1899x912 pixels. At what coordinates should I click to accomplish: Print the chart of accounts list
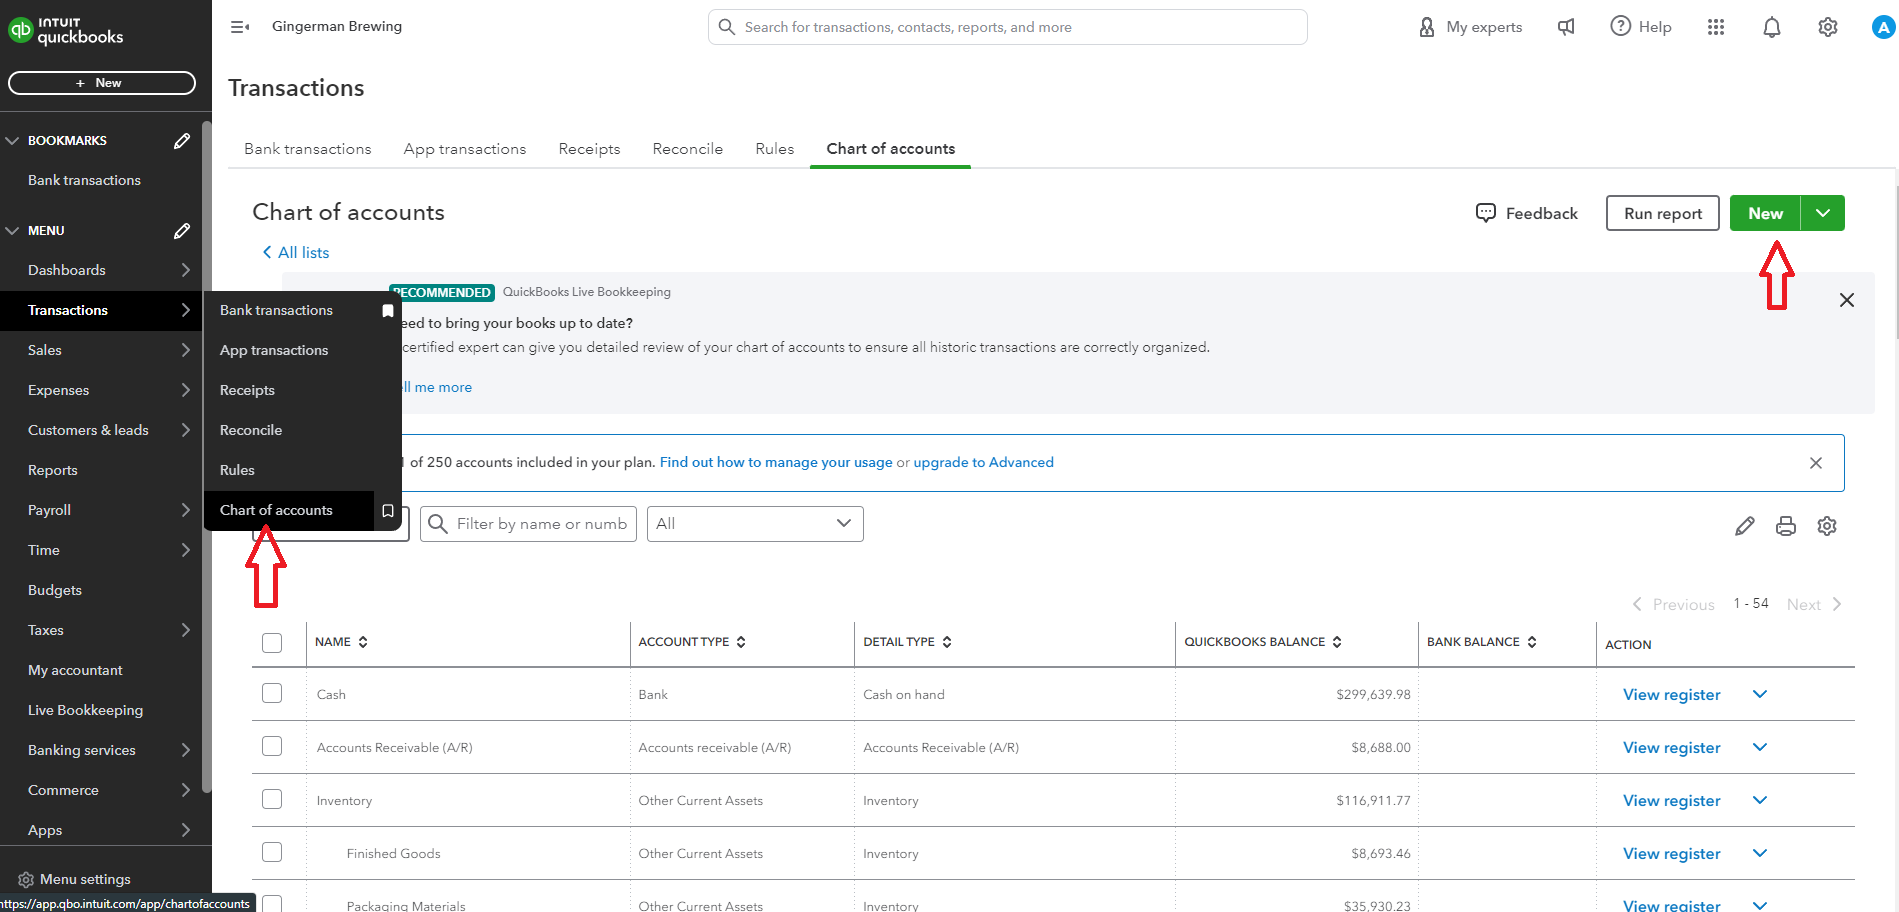(1786, 526)
